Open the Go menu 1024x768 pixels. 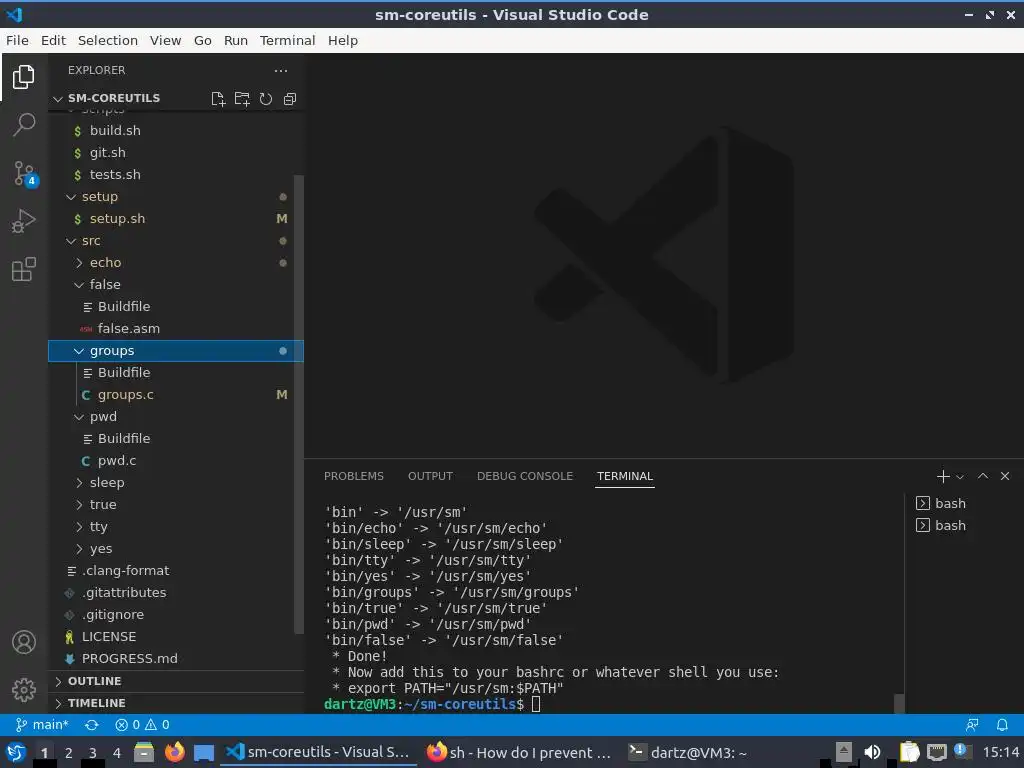202,40
